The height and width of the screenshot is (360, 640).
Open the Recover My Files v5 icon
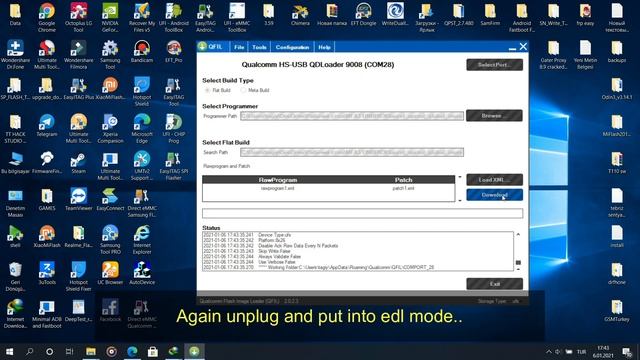click(142, 16)
